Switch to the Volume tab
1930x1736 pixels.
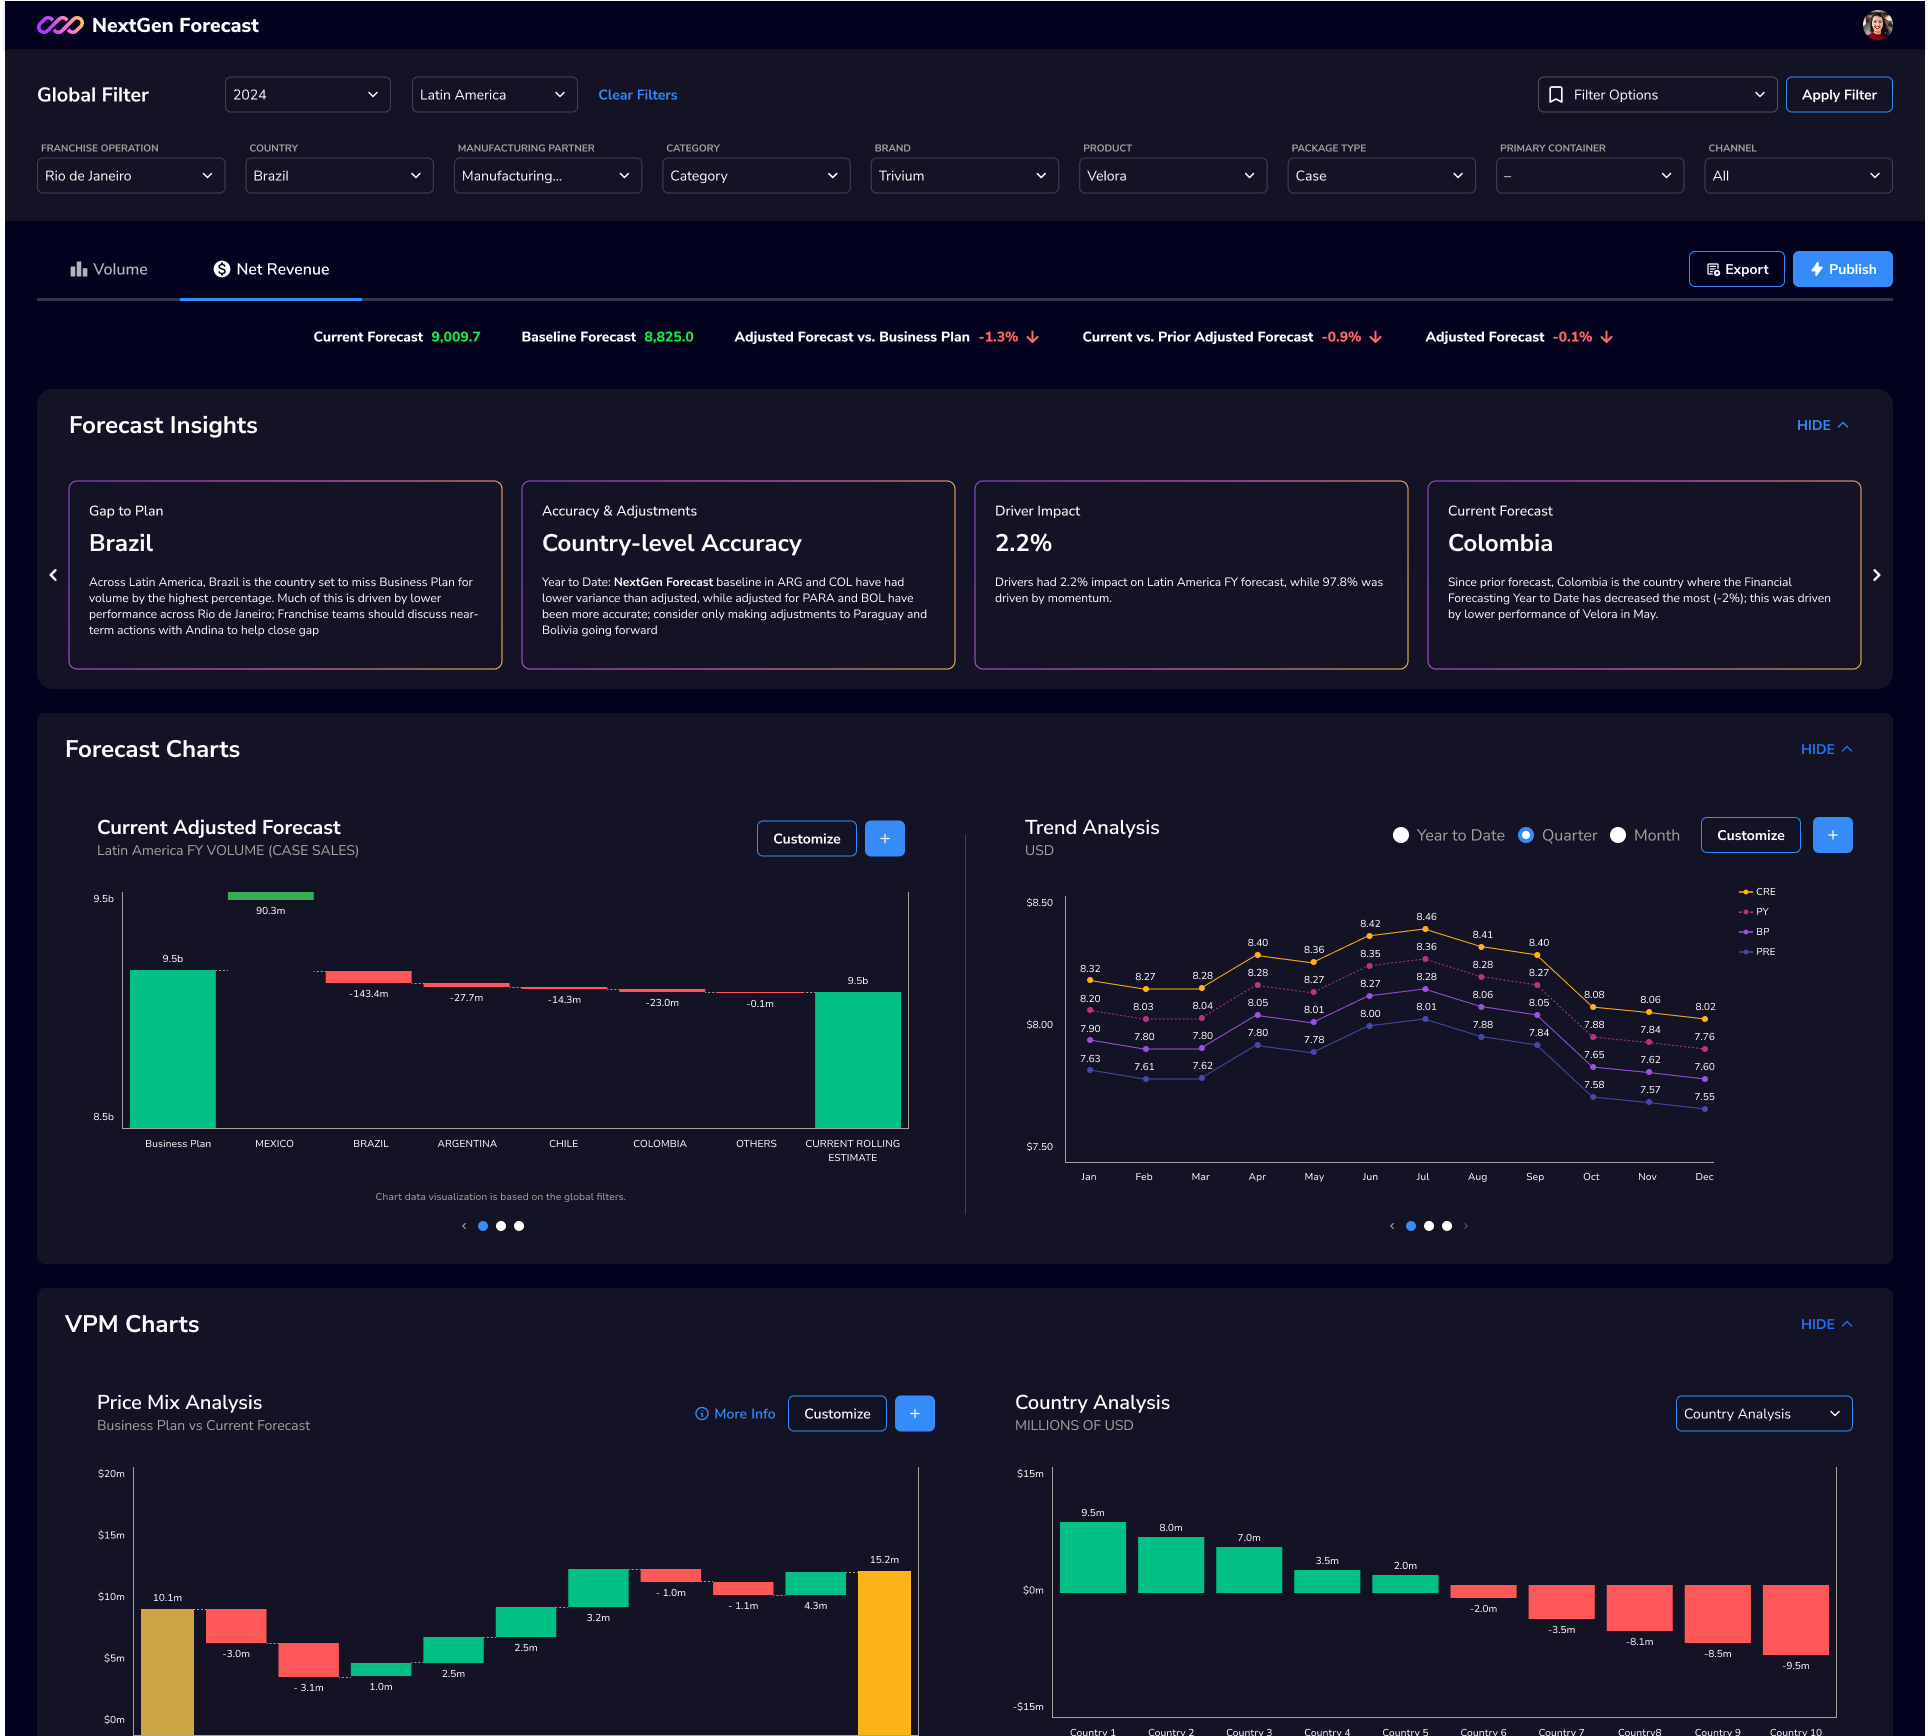tap(109, 269)
